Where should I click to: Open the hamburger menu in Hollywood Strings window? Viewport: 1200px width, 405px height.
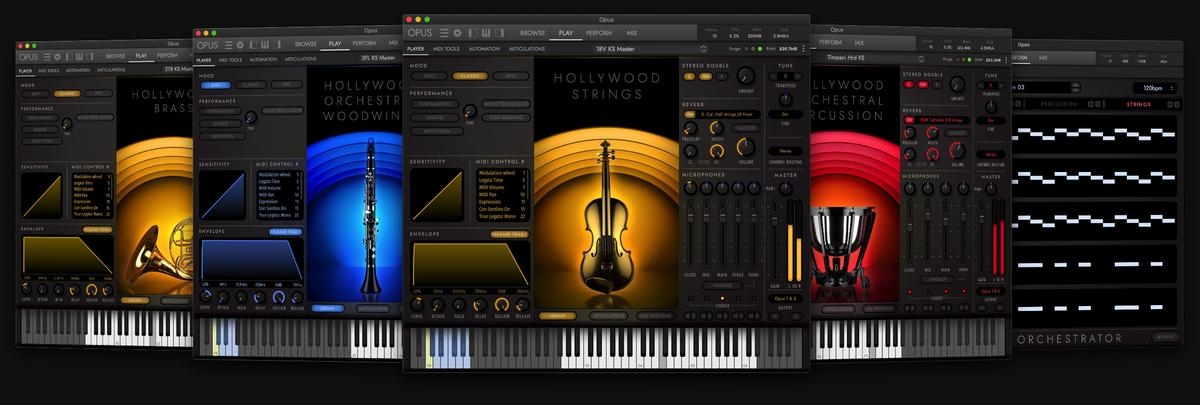pos(442,33)
